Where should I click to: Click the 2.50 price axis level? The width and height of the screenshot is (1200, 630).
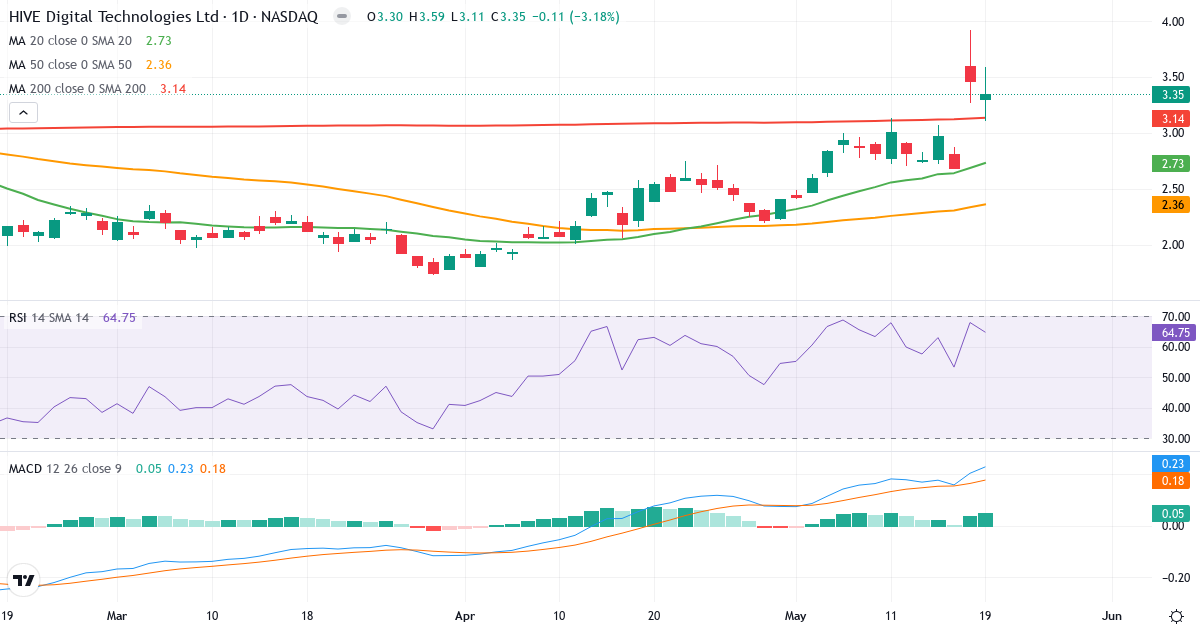pos(1173,189)
